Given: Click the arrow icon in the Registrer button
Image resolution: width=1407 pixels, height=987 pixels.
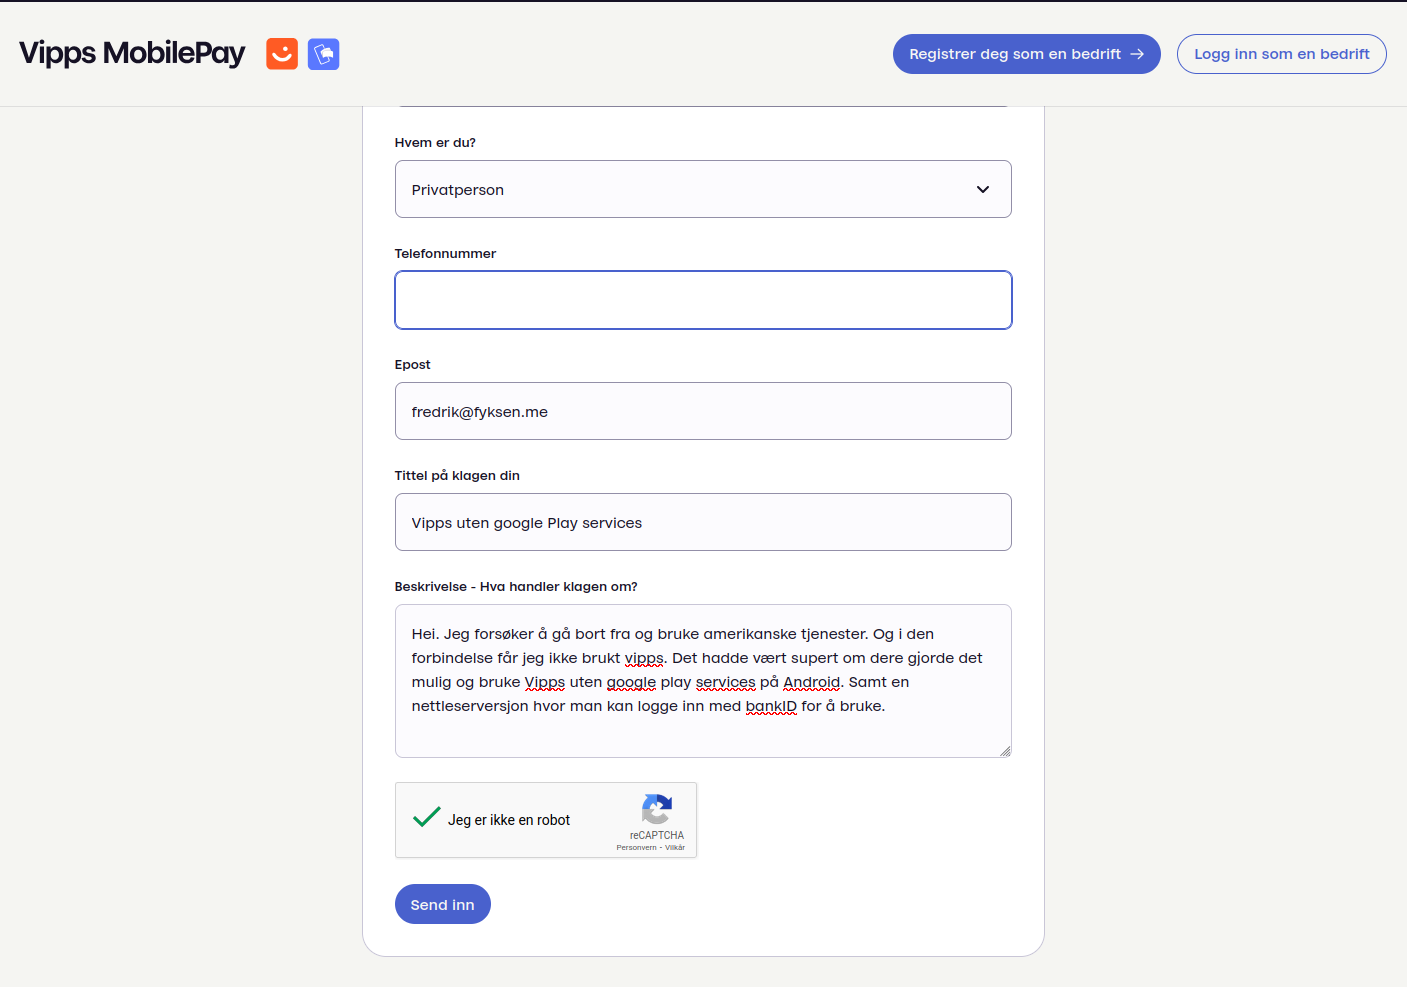Looking at the screenshot, I should click(x=1137, y=54).
